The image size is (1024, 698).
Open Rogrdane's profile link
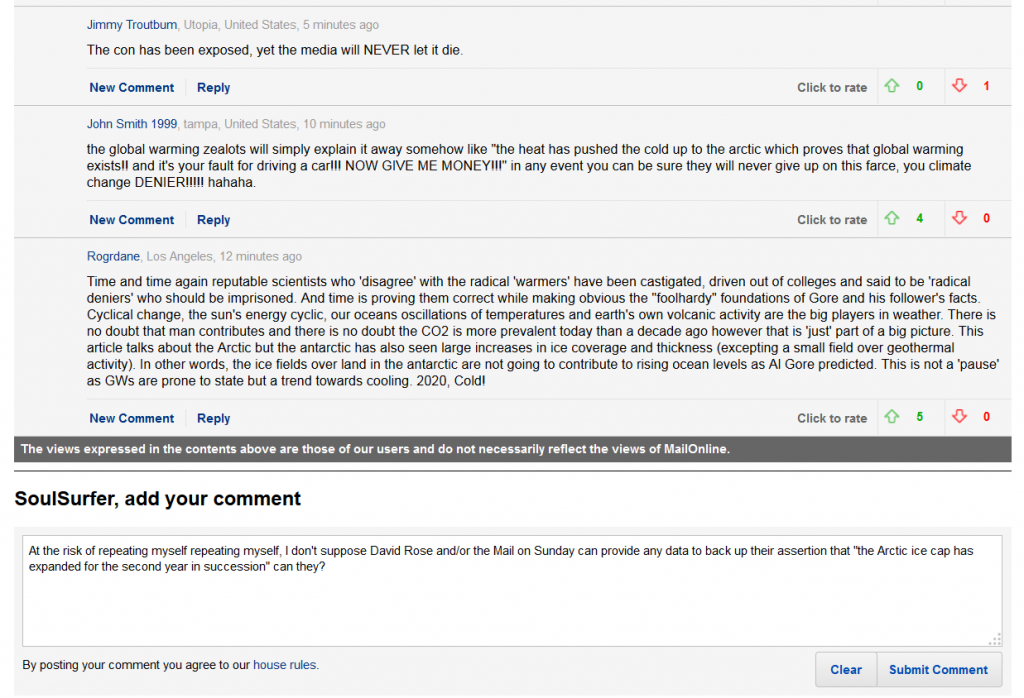click(113, 257)
